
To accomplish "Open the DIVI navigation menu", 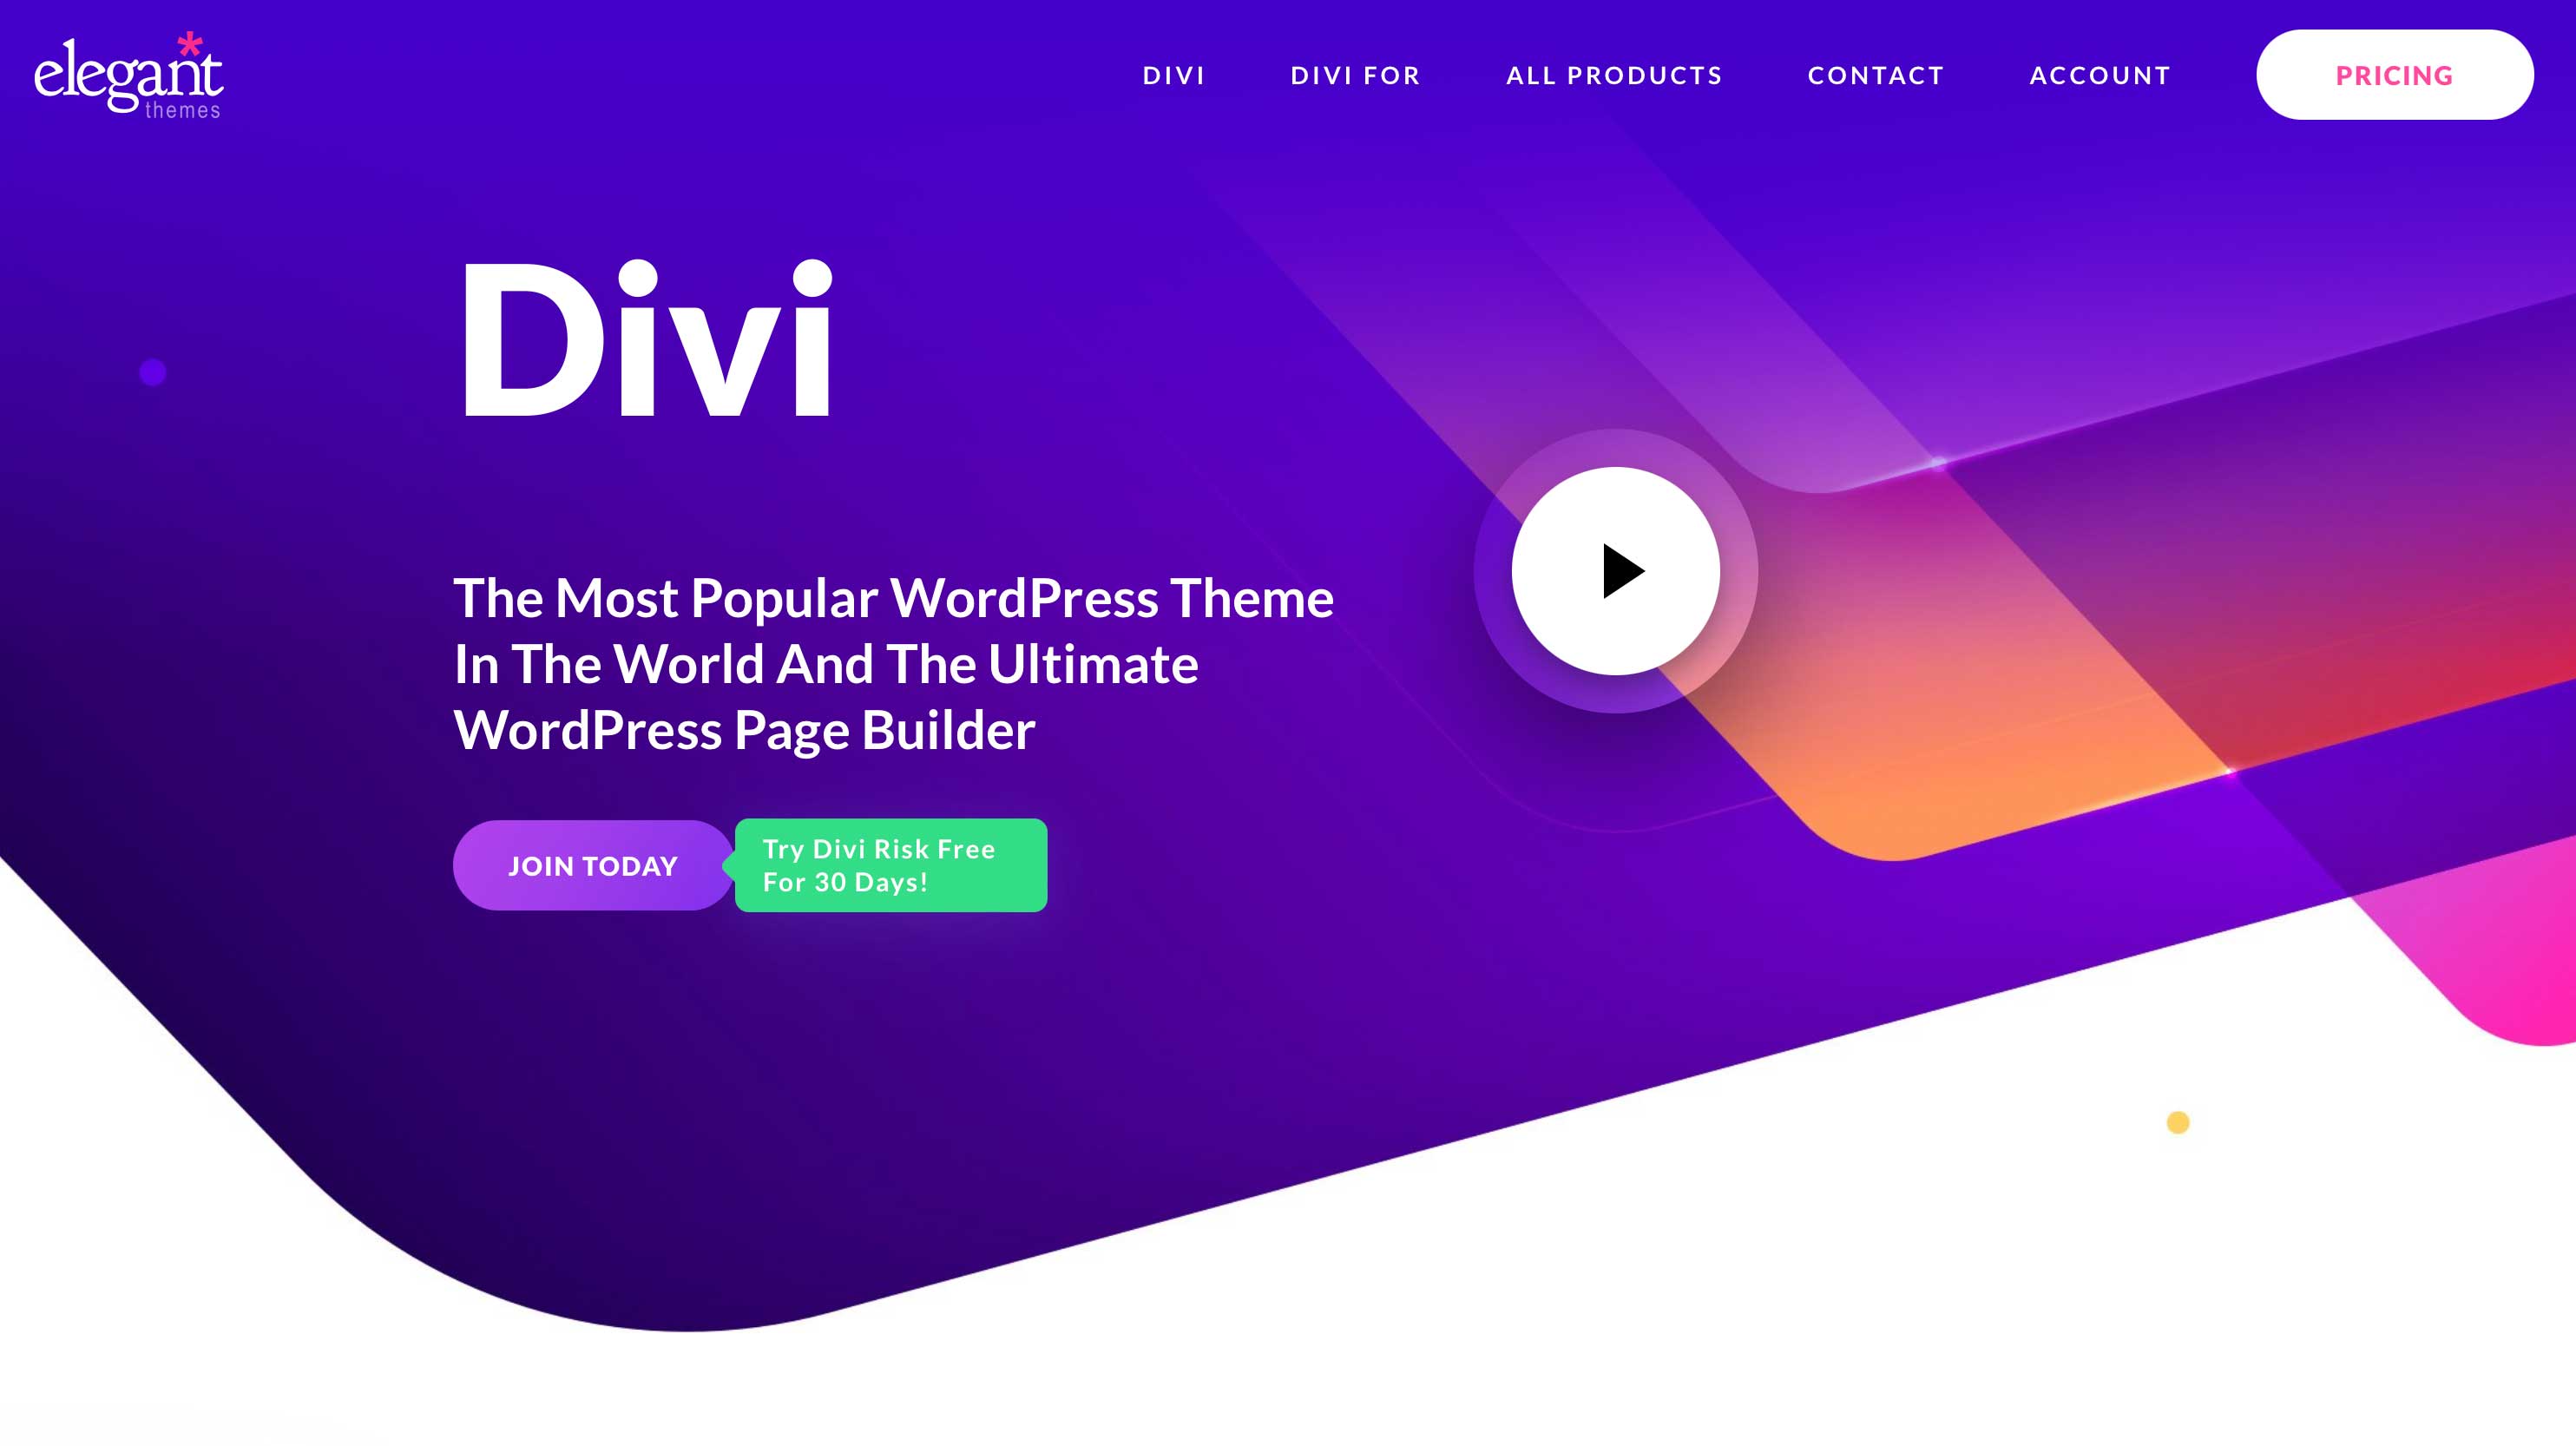I will click(x=1173, y=75).
